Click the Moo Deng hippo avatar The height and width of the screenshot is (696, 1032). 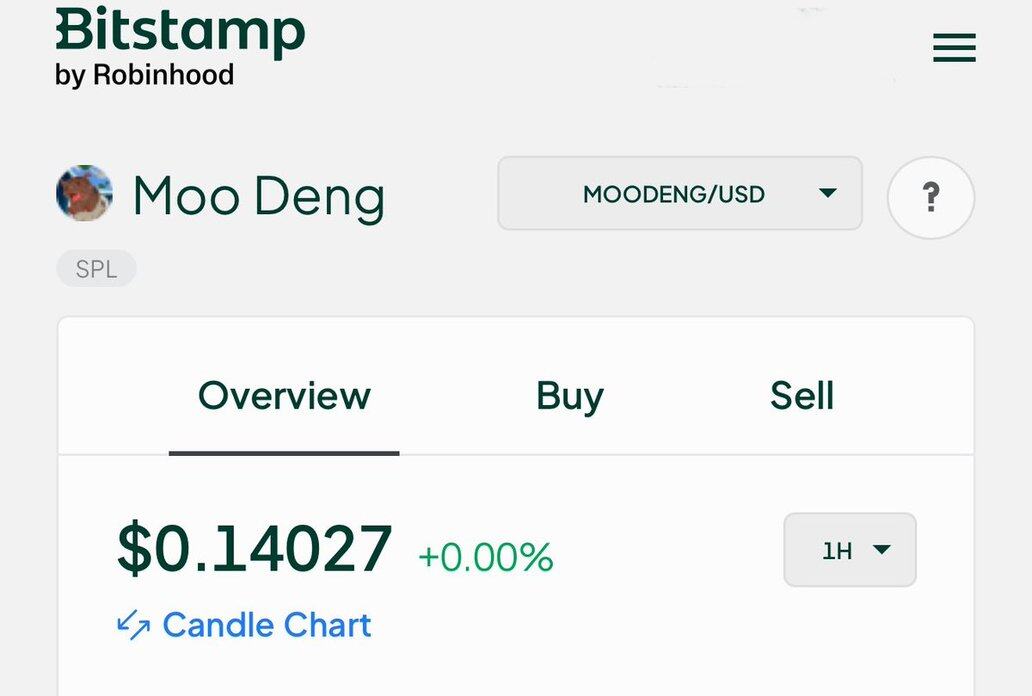click(84, 193)
